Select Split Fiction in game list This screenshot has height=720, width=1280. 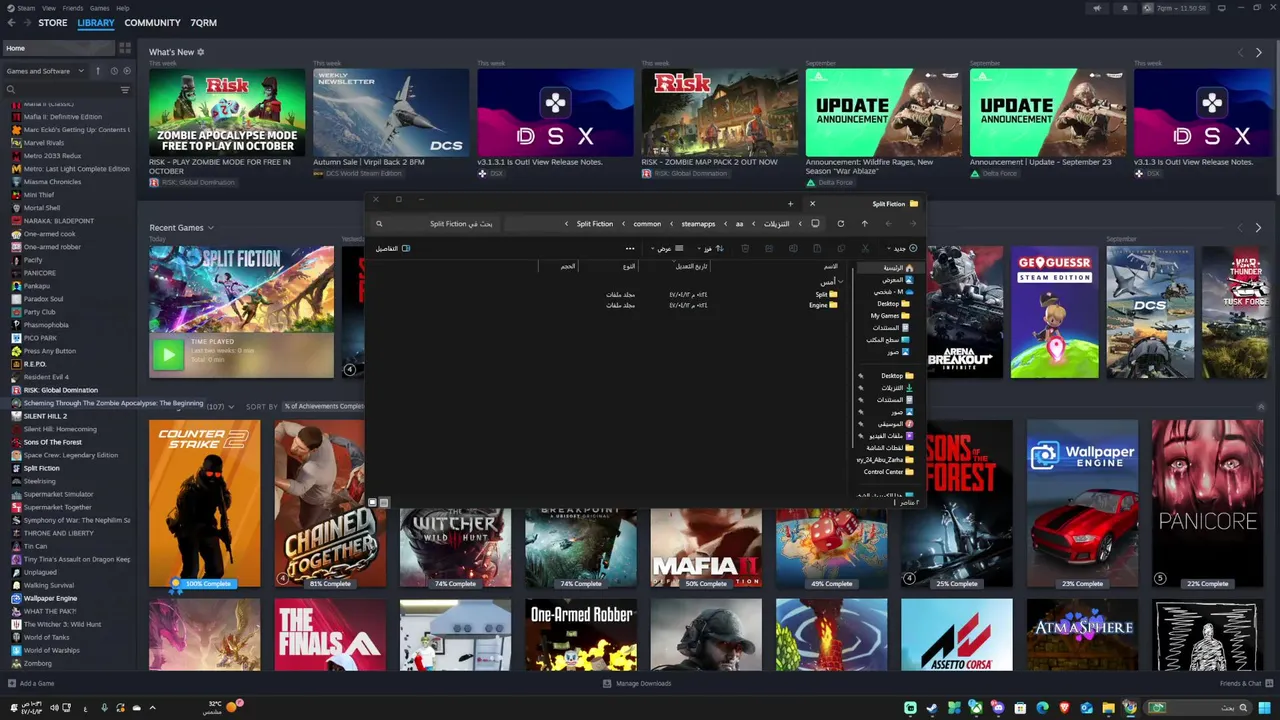[x=41, y=468]
